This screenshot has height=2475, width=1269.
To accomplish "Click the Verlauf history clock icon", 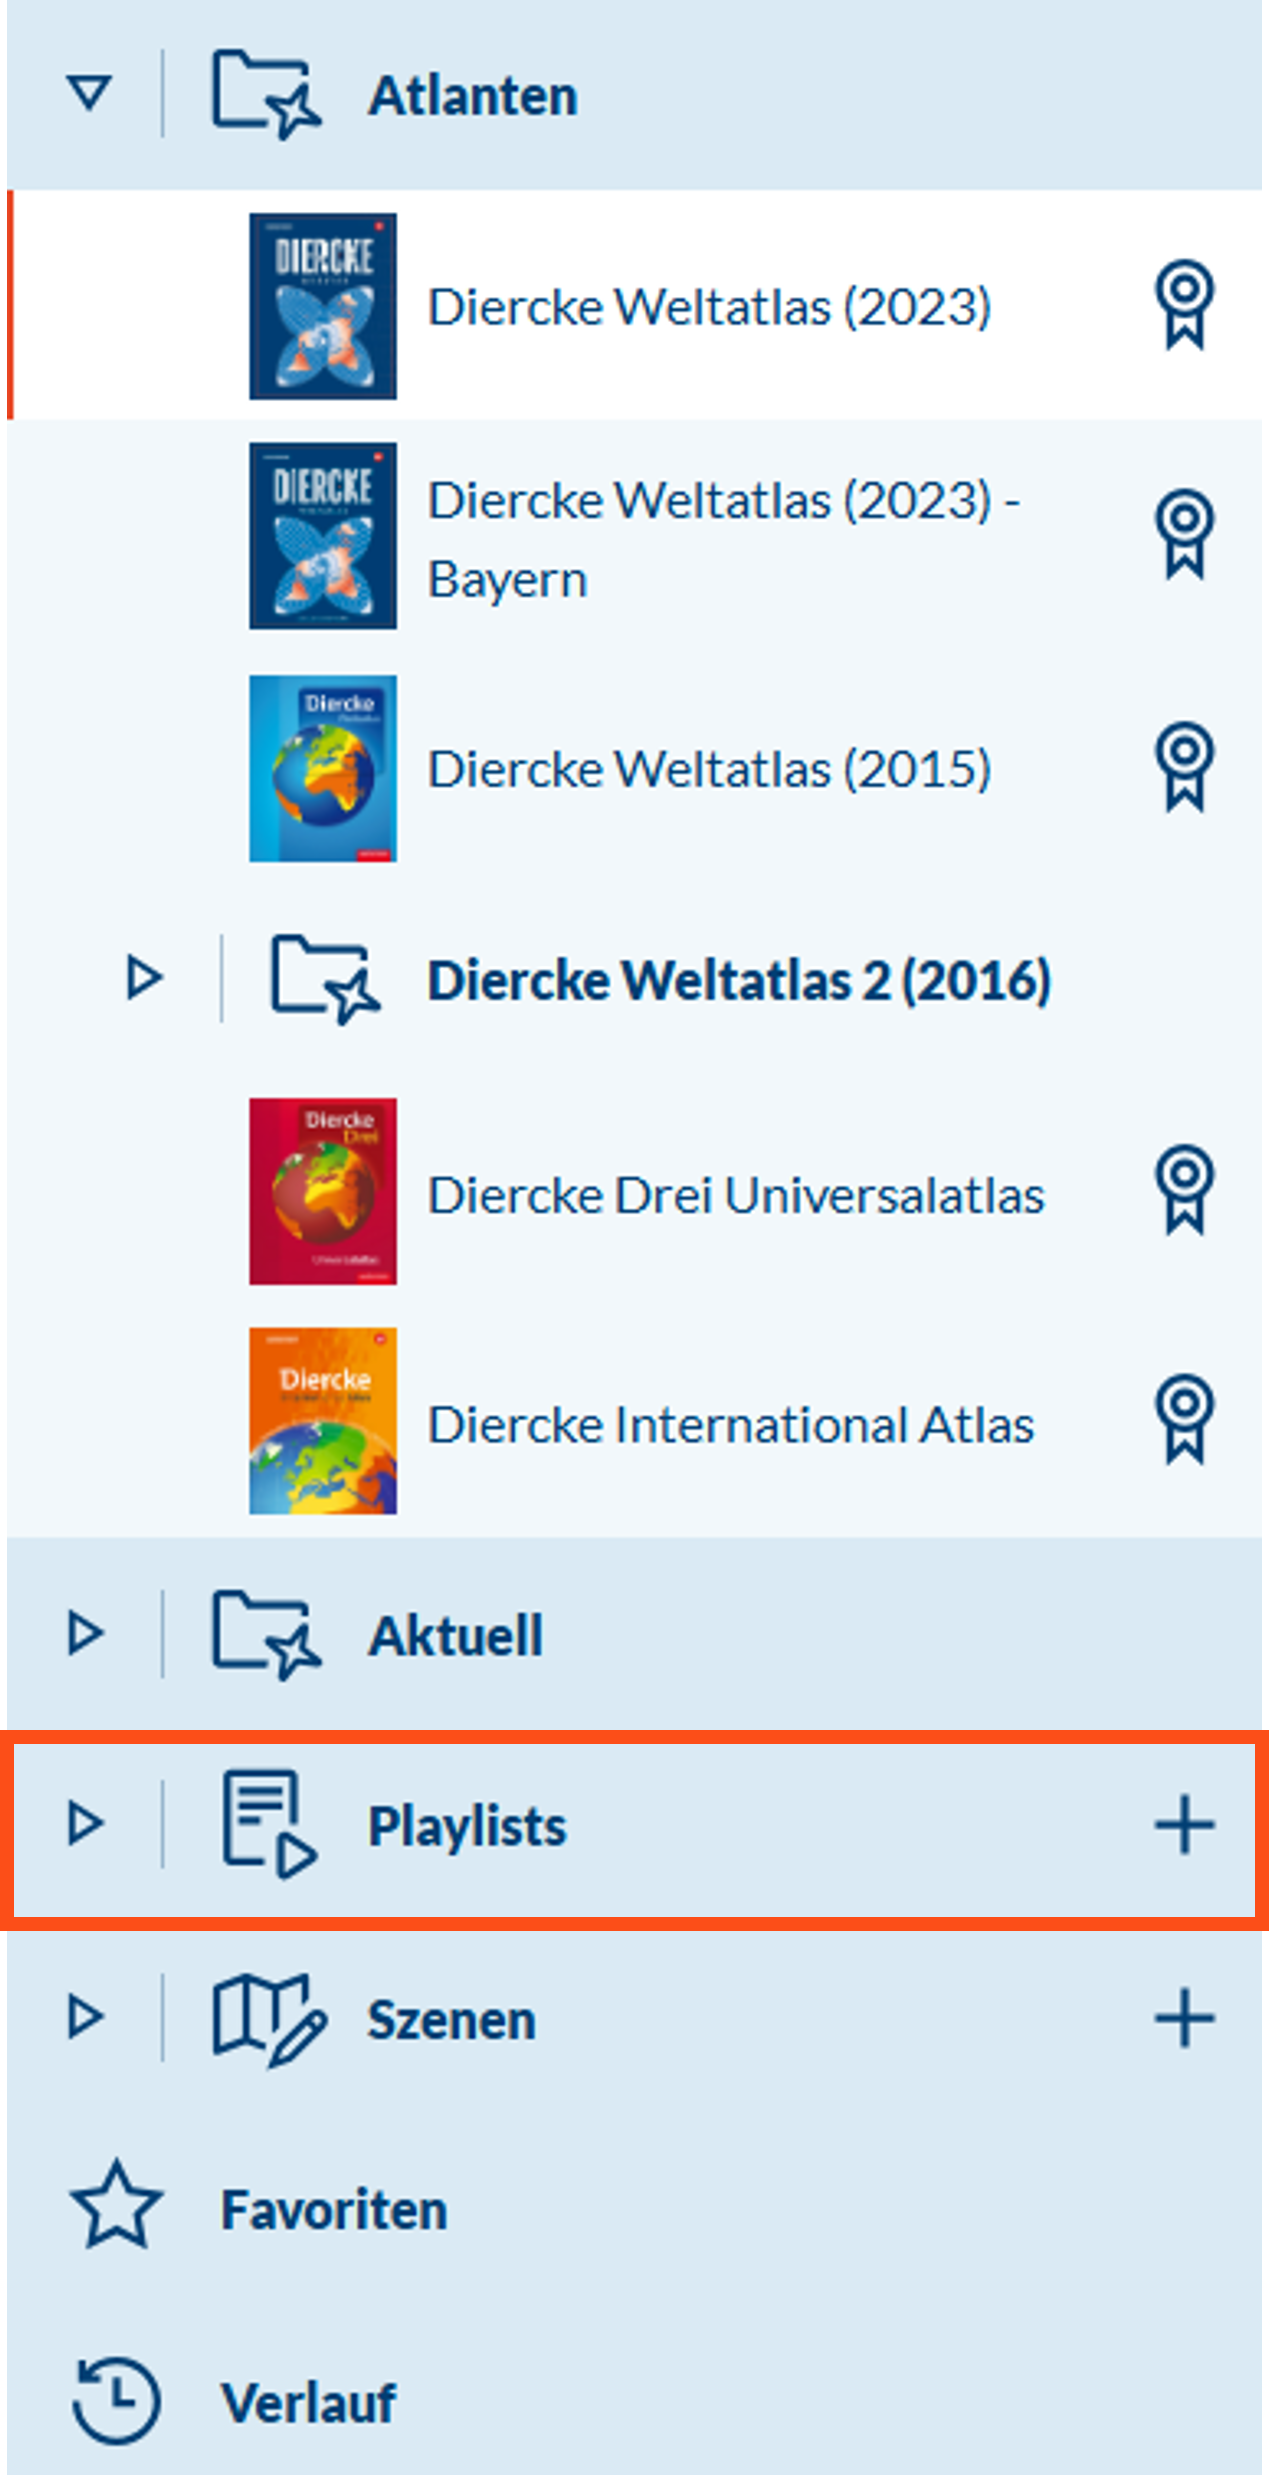I will tap(115, 2399).
